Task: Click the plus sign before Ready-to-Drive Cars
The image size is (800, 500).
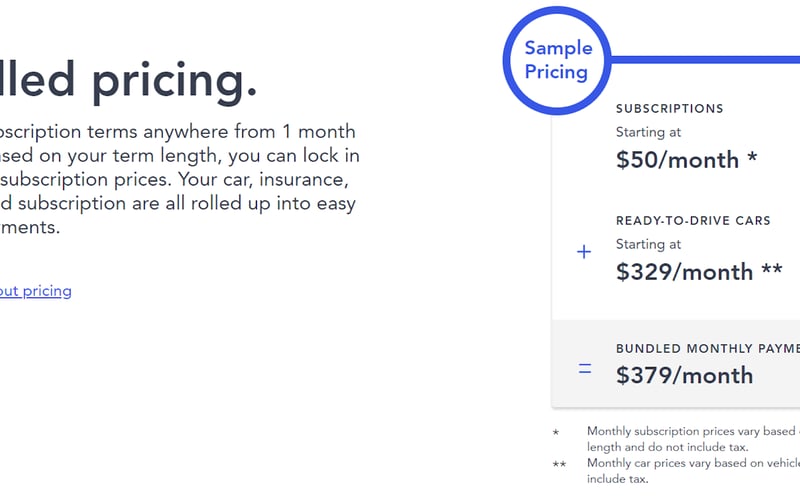Action: [x=585, y=252]
